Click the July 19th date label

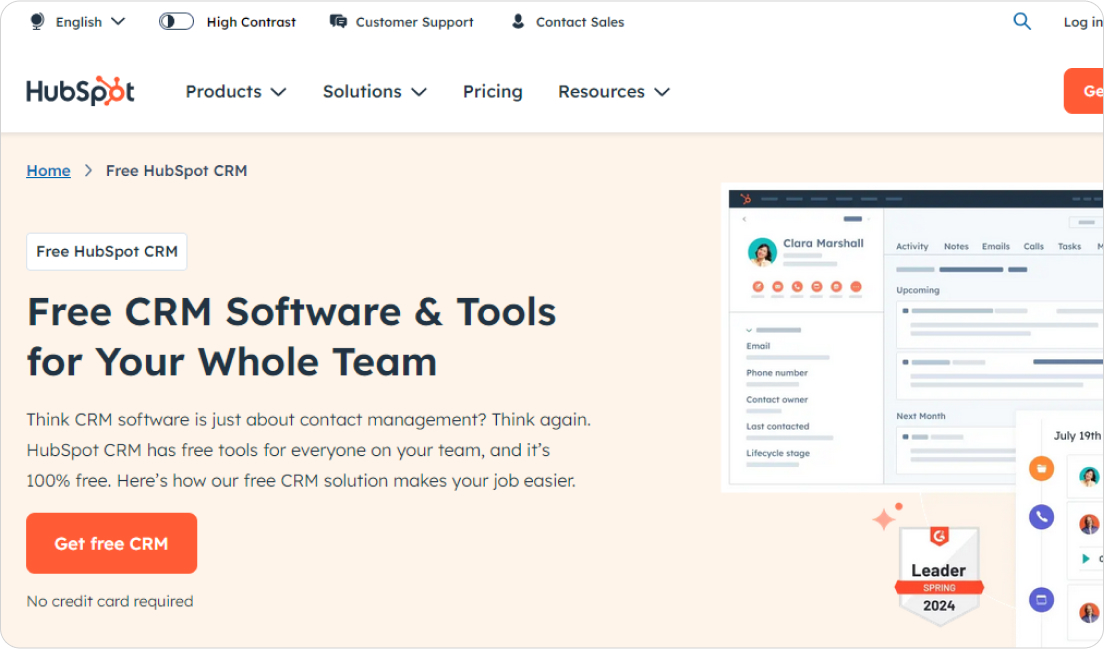click(1077, 436)
